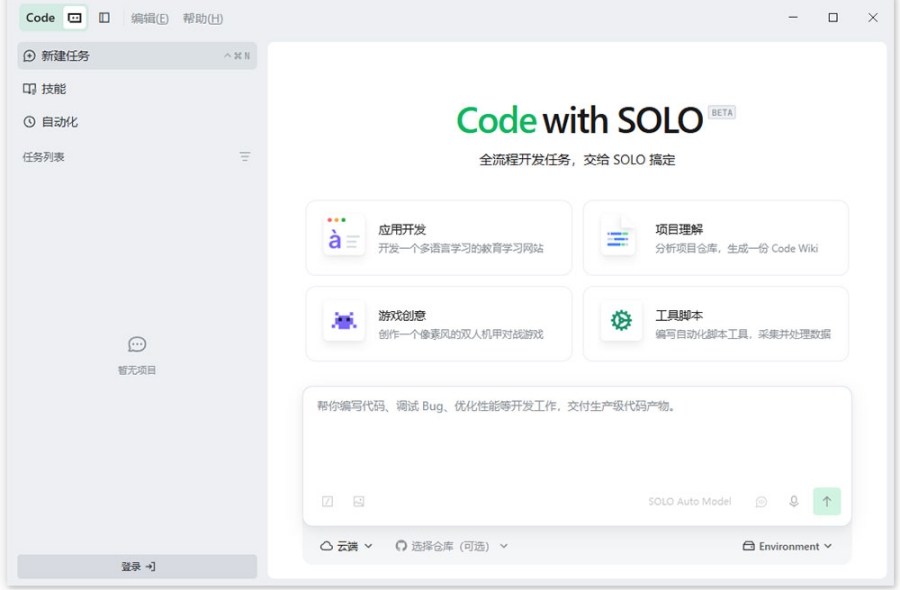The width and height of the screenshot is (900, 590).
Task: Click the 任务列表 heading
Action: coord(44,157)
